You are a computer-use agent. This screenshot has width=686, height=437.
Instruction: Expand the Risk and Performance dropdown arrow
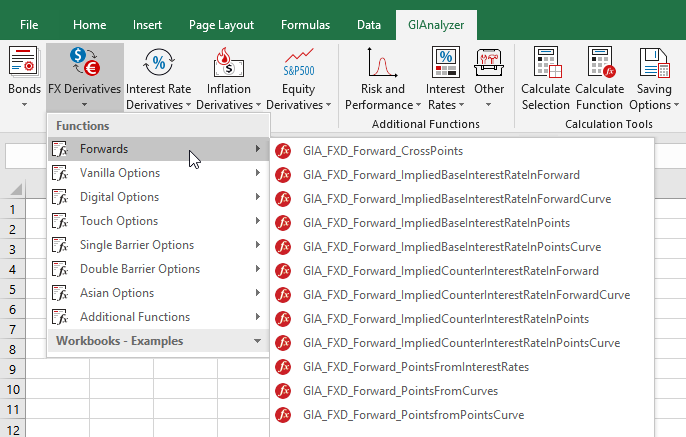(418, 105)
